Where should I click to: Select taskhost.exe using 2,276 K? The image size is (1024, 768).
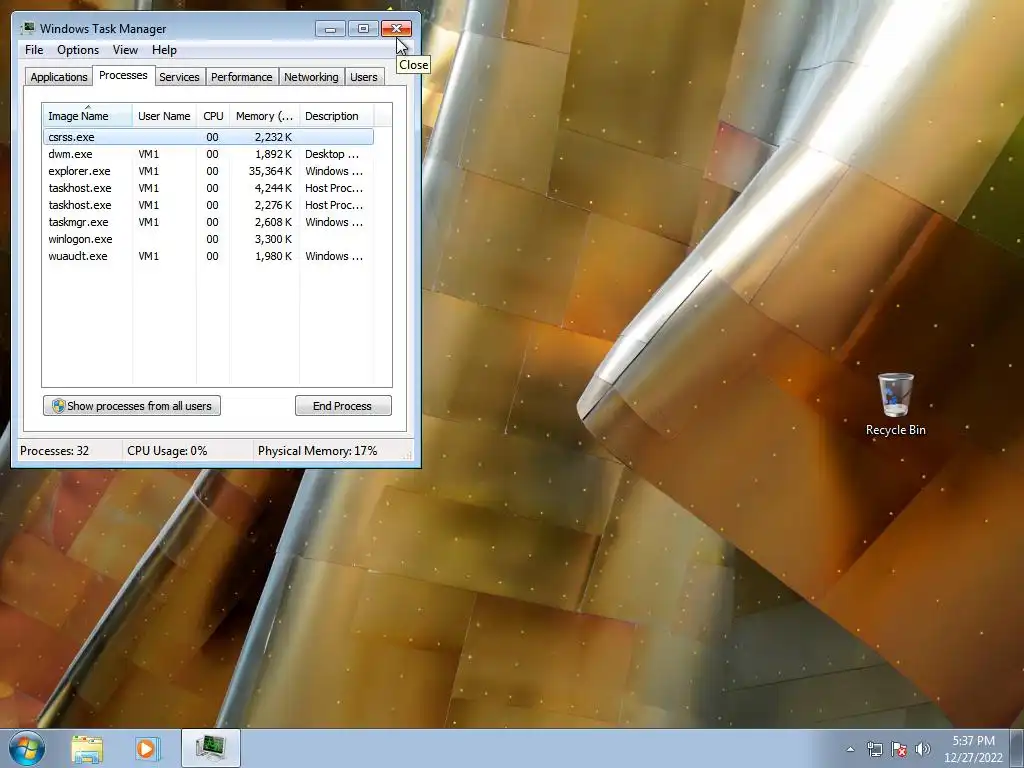click(x=208, y=205)
